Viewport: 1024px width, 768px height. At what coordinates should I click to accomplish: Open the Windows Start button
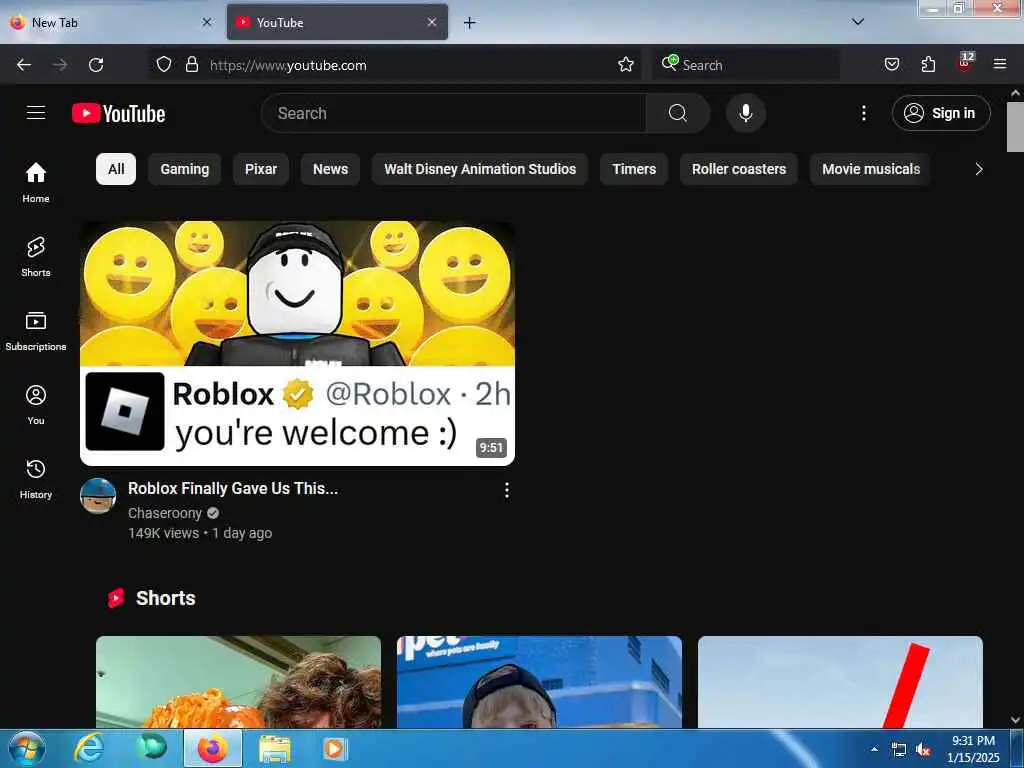click(x=27, y=749)
